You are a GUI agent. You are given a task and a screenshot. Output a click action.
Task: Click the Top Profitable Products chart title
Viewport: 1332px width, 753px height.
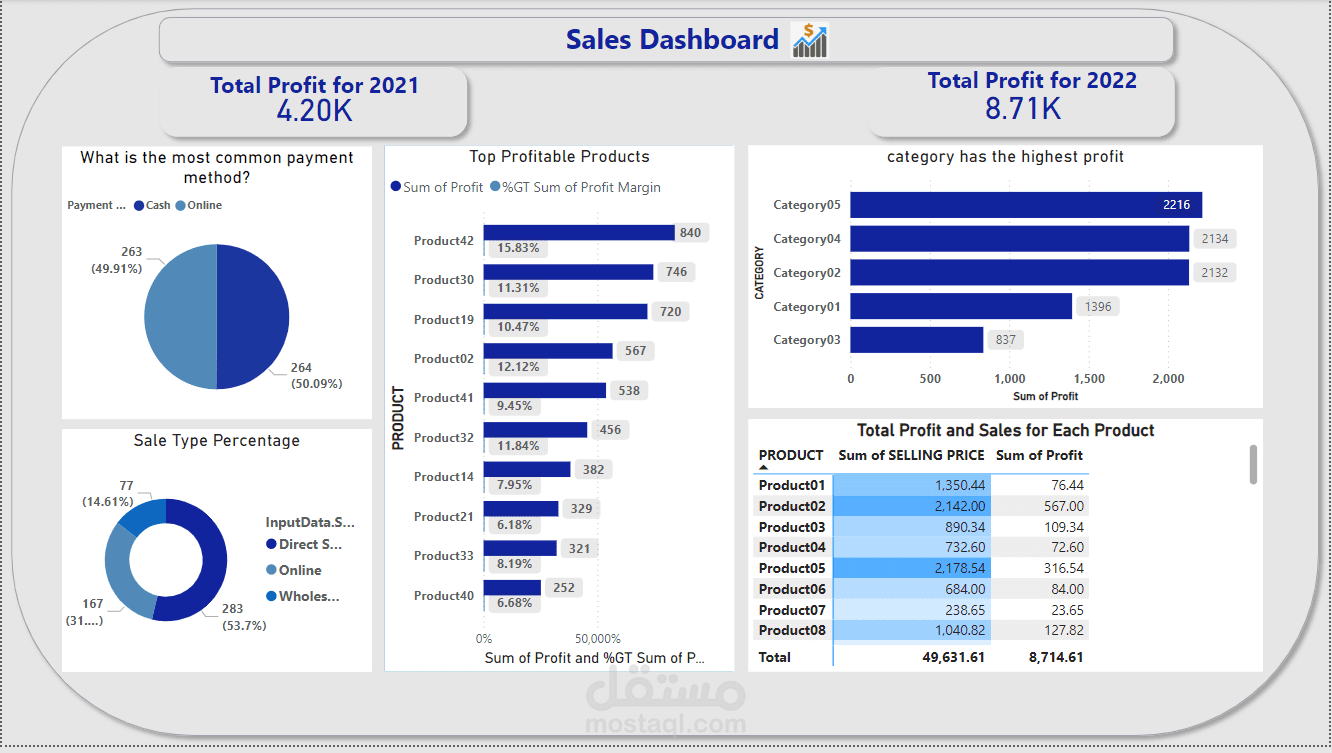click(x=560, y=156)
